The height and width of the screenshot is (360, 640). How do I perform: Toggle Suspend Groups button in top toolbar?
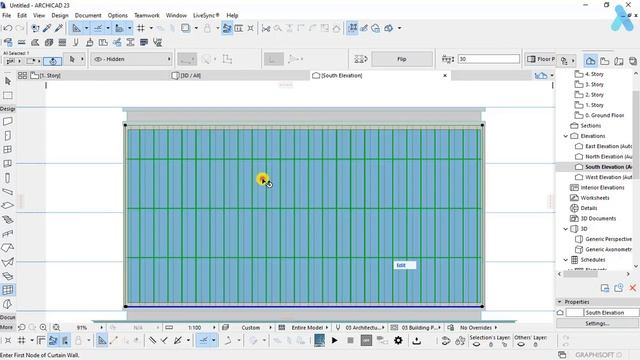(227, 28)
